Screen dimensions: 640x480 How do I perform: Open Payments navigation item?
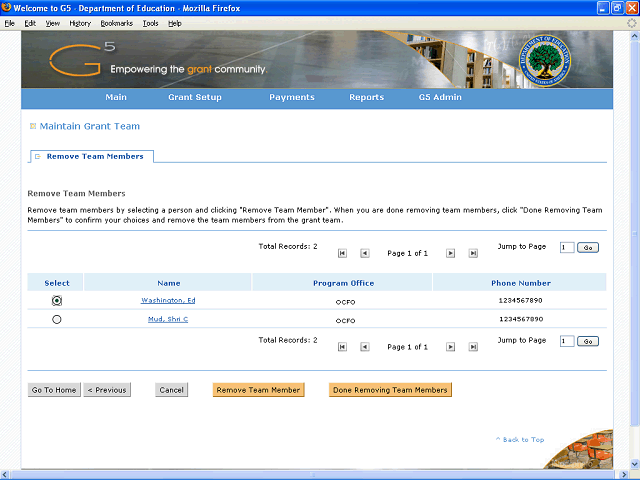pos(292,98)
